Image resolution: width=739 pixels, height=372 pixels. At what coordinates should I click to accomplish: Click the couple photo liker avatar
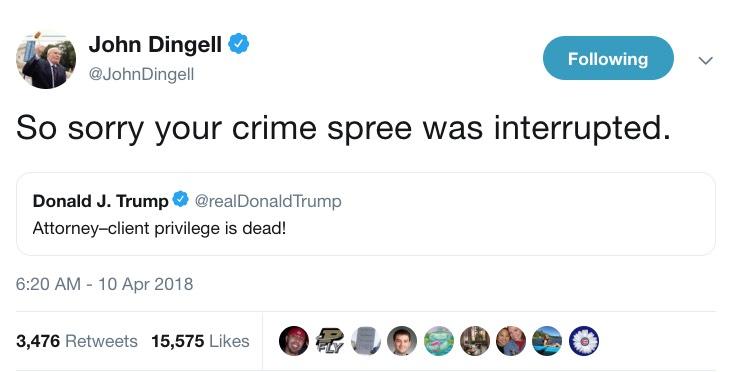pos(511,340)
